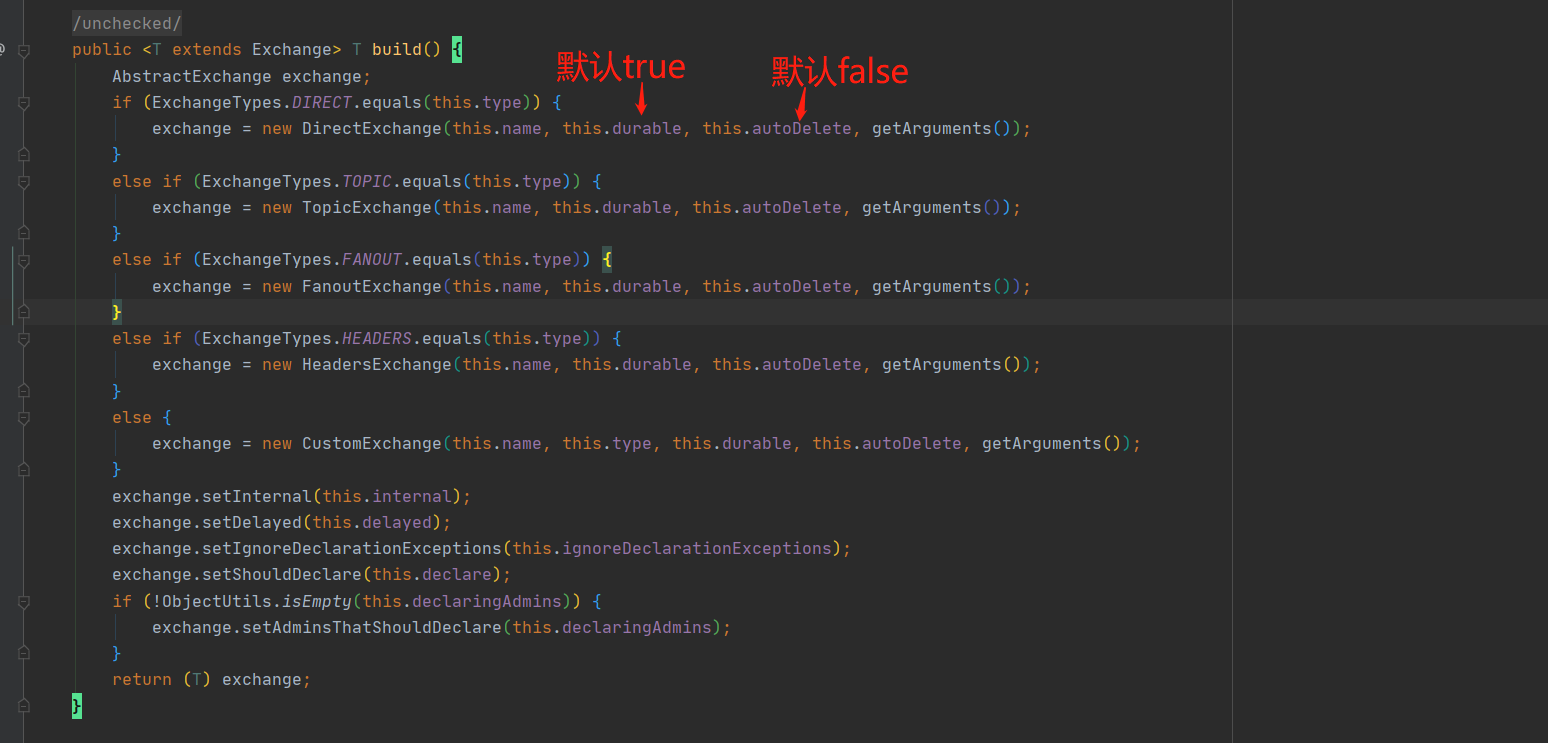The width and height of the screenshot is (1548, 743).
Task: Click the DirectExchange constructor name
Action: point(372,128)
